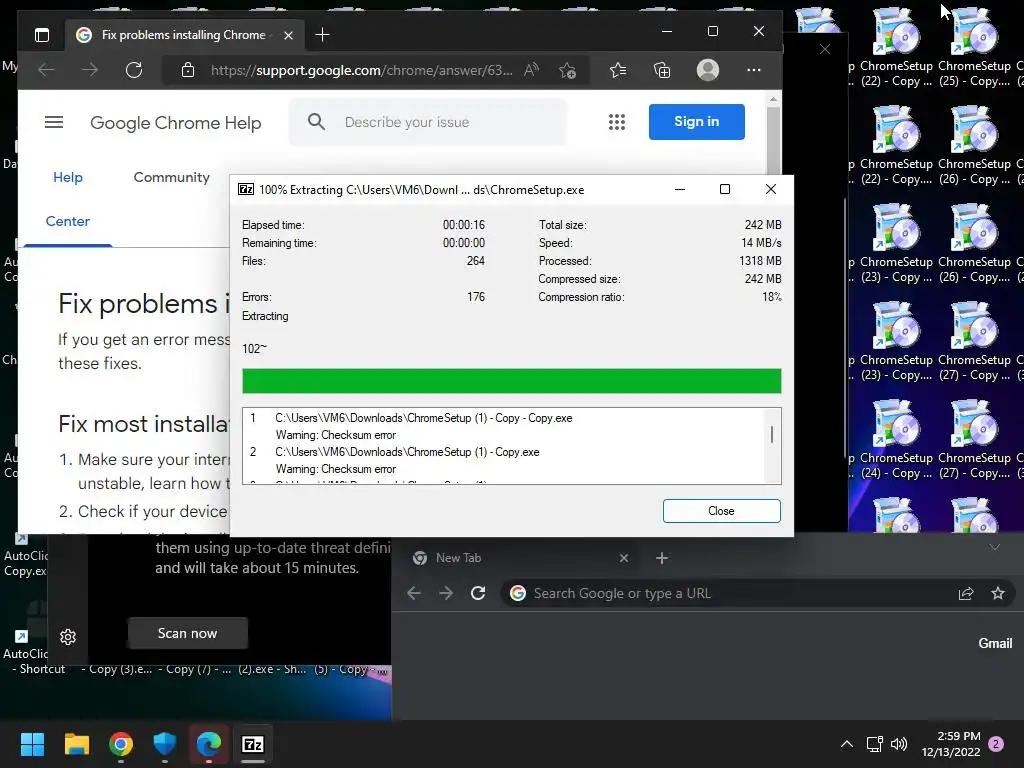Image resolution: width=1024 pixels, height=768 pixels.
Task: Click Scan now in Windows Security
Action: [187, 633]
